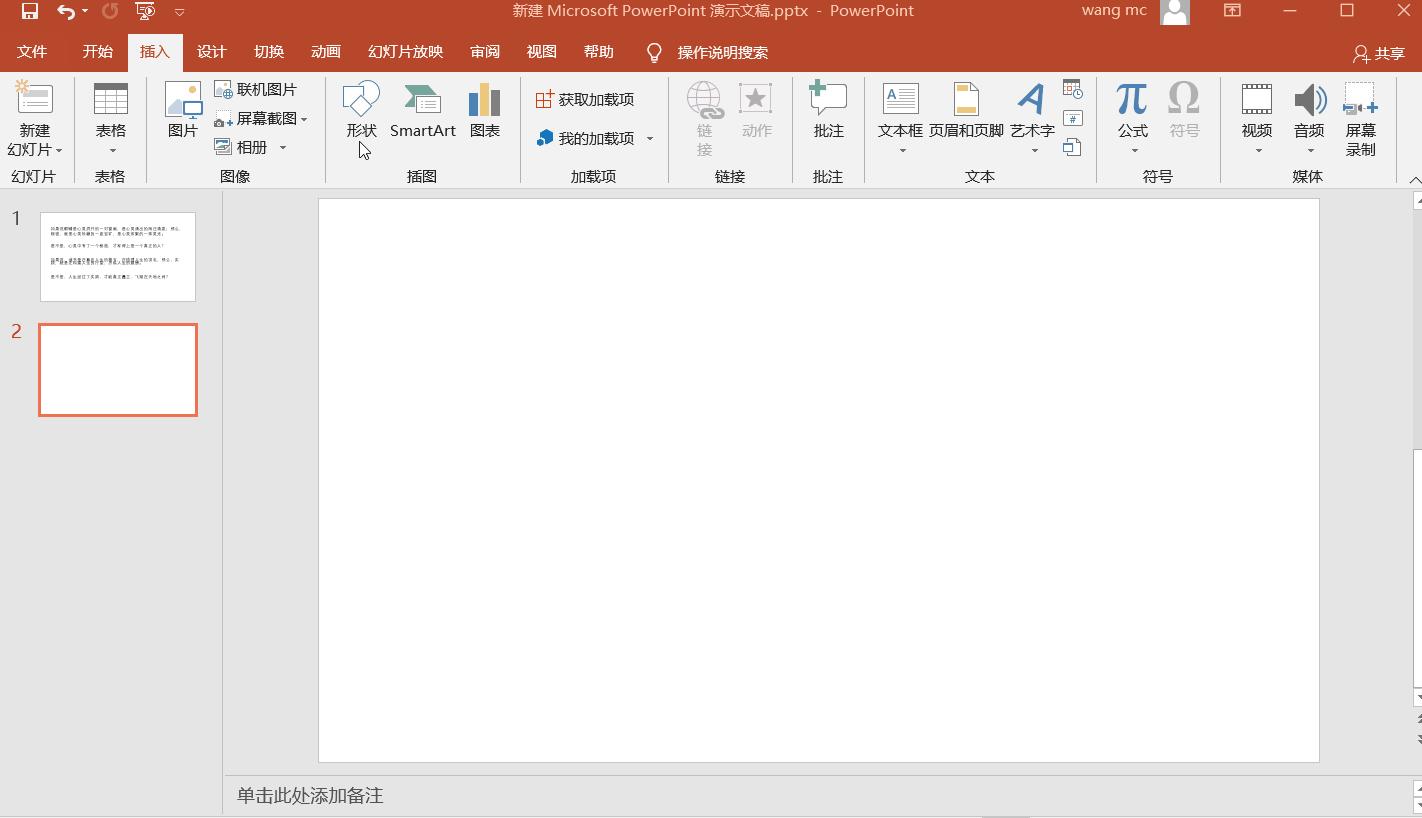Click the Save icon in the quick access toolbar
Image resolution: width=1422 pixels, height=818 pixels.
[x=30, y=11]
